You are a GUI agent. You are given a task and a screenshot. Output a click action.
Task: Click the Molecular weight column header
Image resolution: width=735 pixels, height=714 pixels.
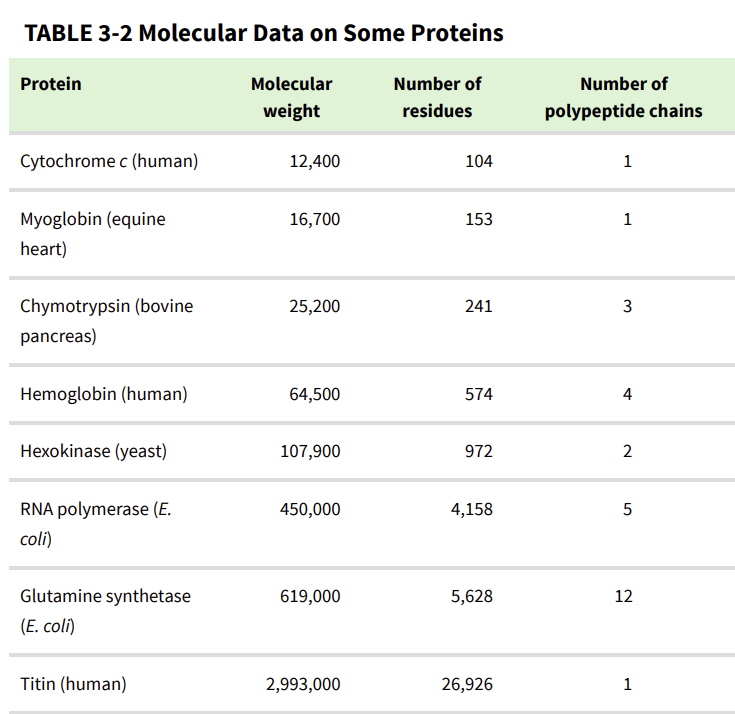tap(292, 97)
